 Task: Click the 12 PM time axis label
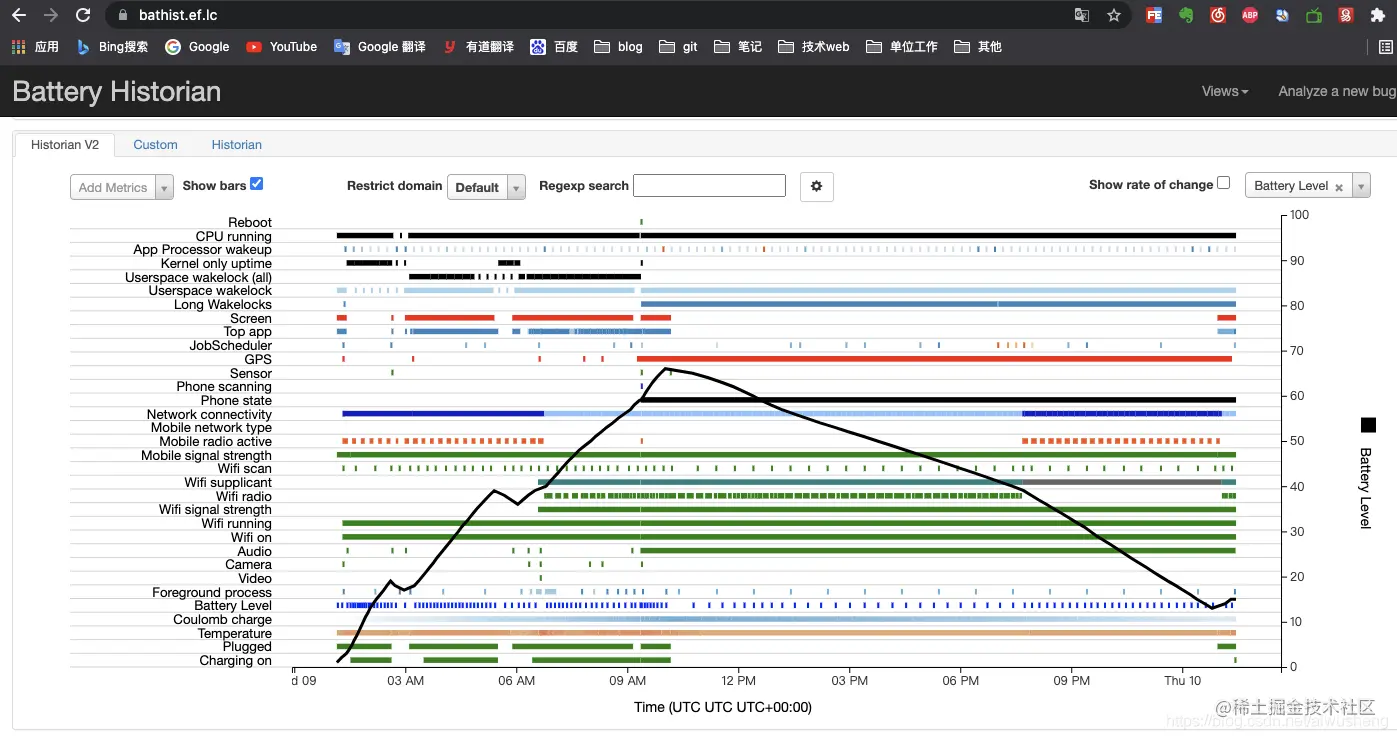(x=738, y=681)
